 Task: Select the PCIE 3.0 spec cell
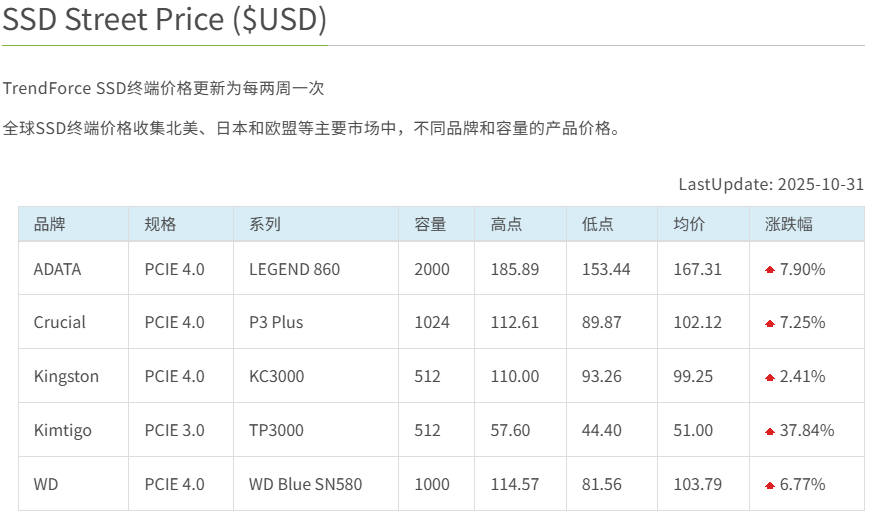[x=174, y=431]
